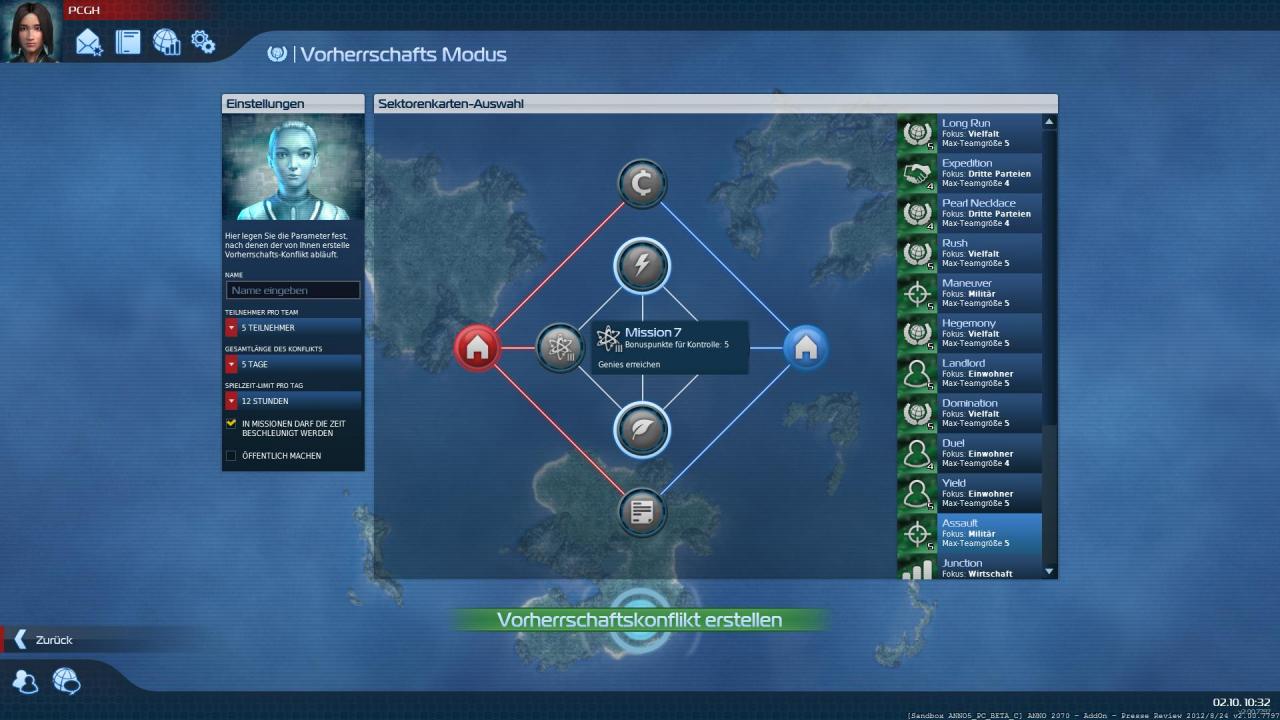Open the Spielzeit-Limit pro Tag dropdown
Viewport: 1280px width, 720px height.
tap(293, 401)
